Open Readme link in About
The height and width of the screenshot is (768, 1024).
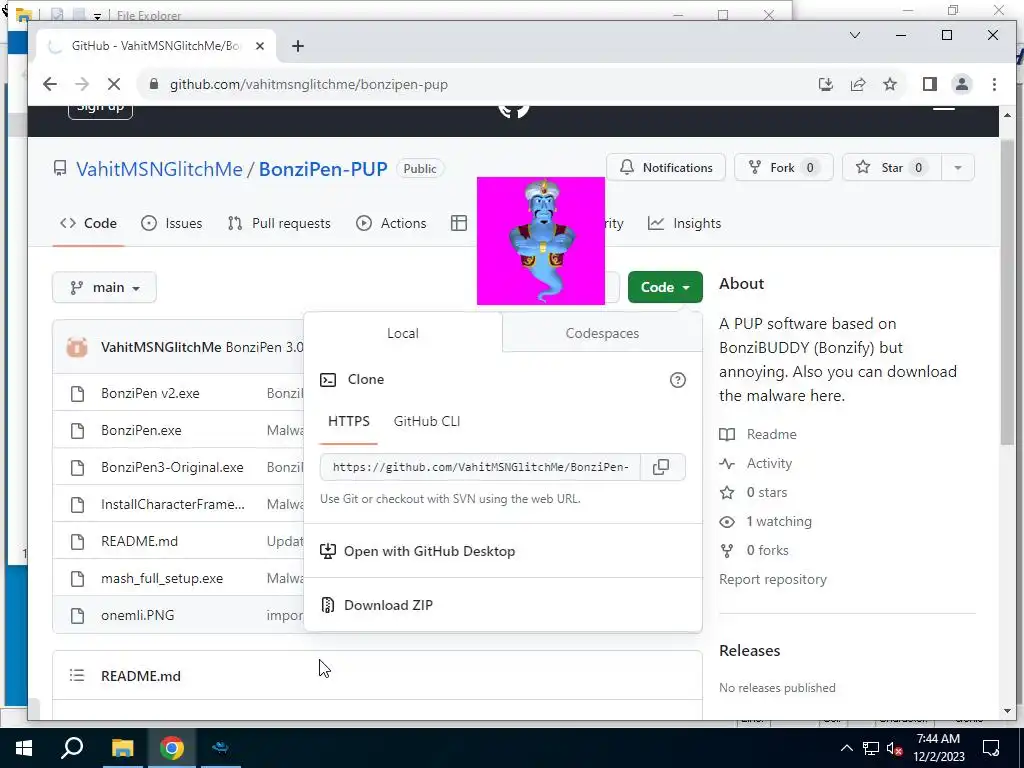pos(758,434)
